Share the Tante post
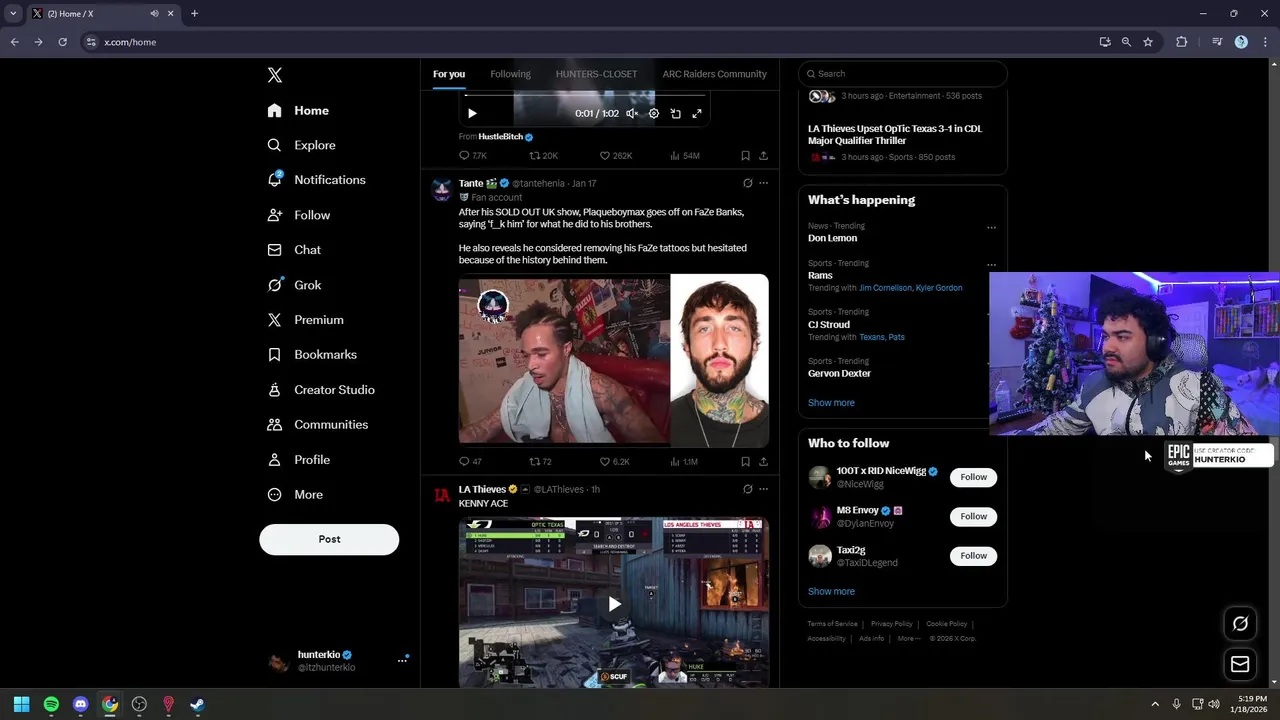Screen dimensions: 1280x720 [763, 462]
